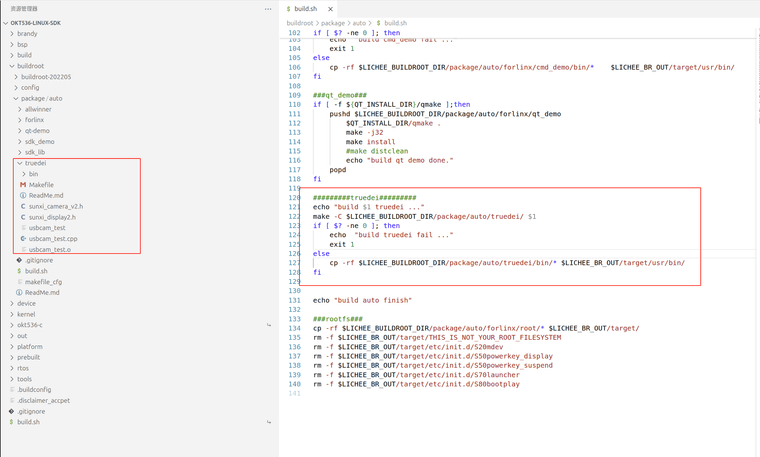The width and height of the screenshot is (760, 457).
Task: Open the .disclaimer_accpet file
Action: coord(40,400)
